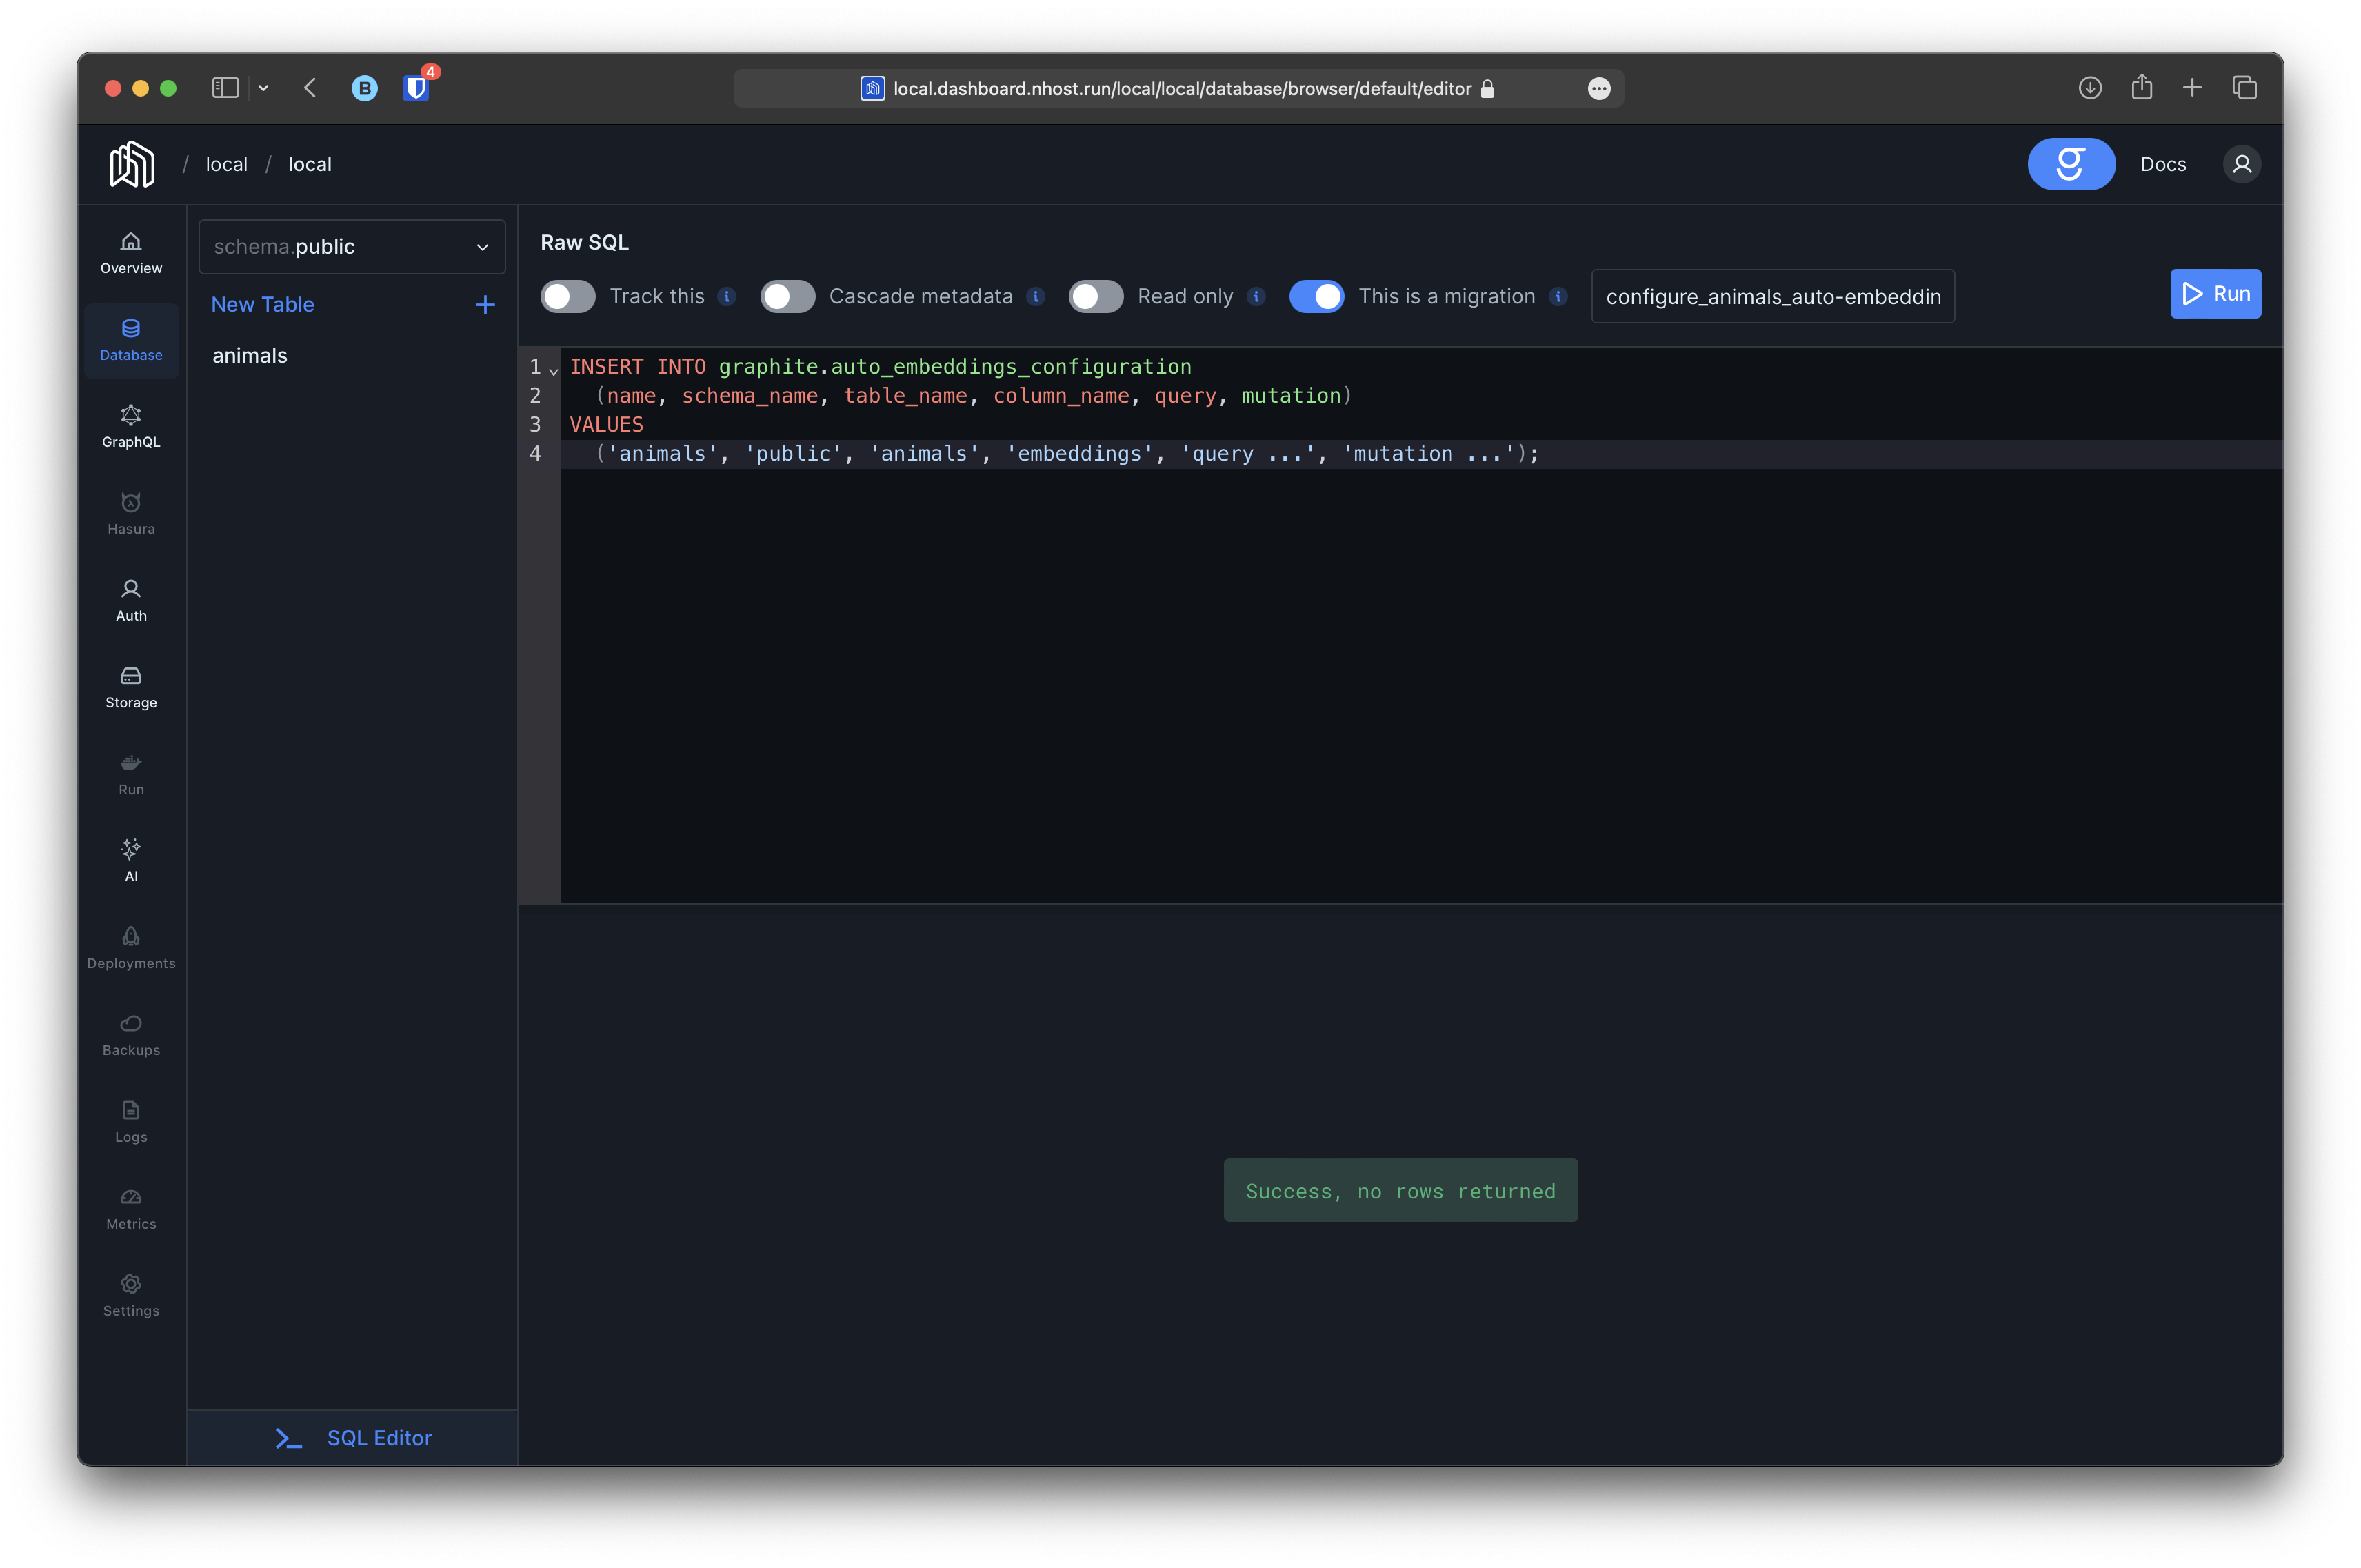Click Bitwarden extension icon in browser toolbar
The image size is (2361, 1568).
point(416,88)
